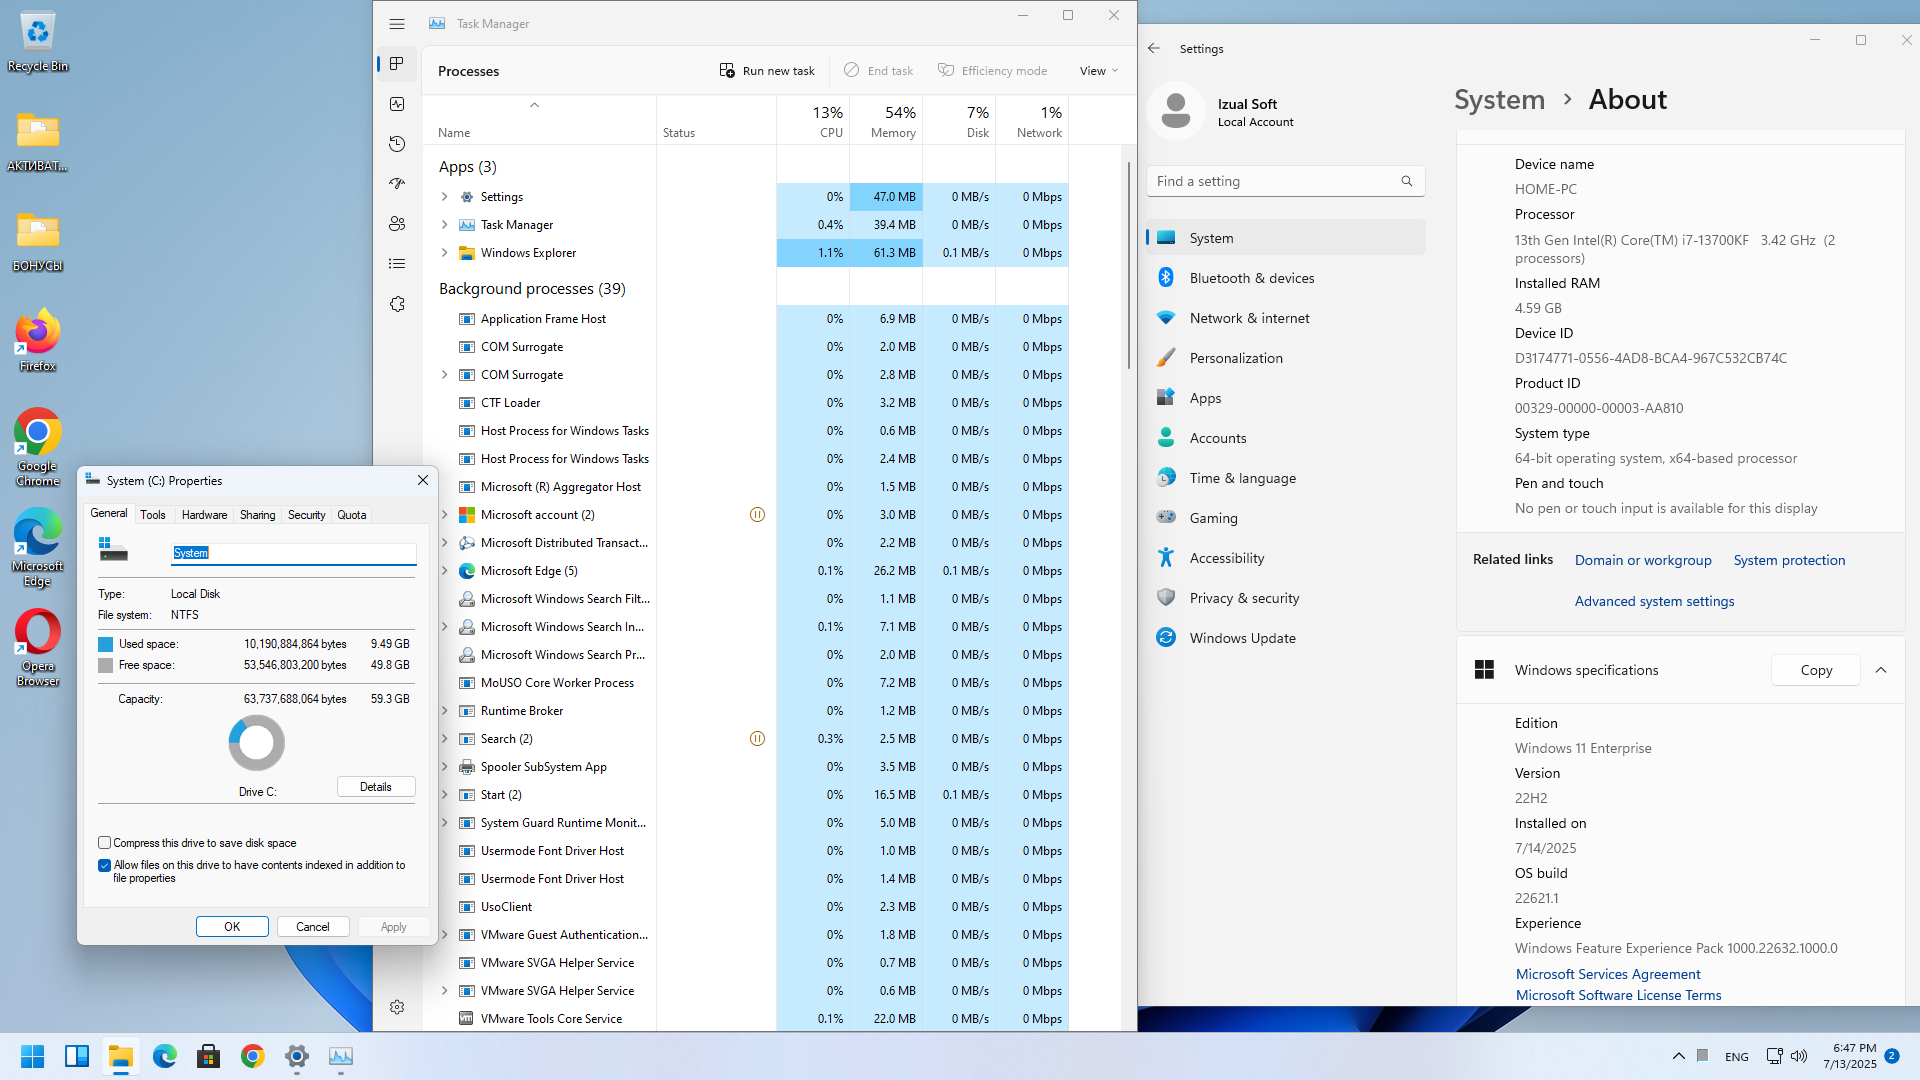Copy Windows specifications

(1816, 670)
